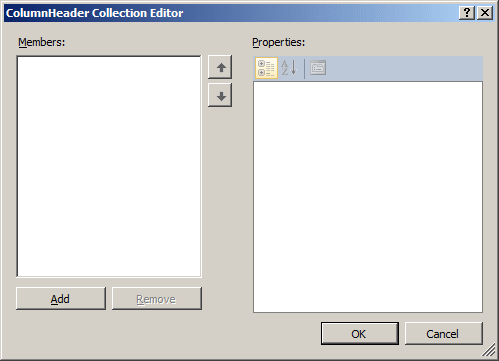Click the dialog resize grip corner
Screen dimensions: 499x361
[x=489, y=350]
